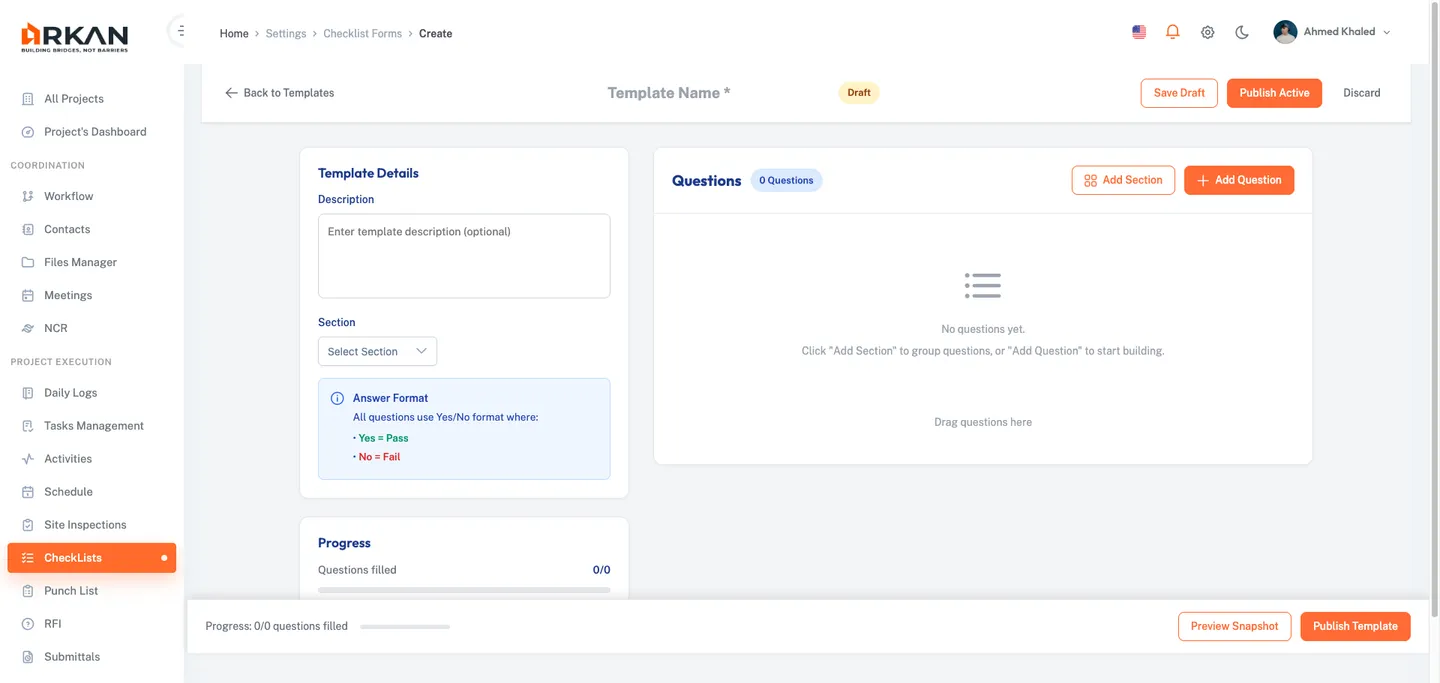1440x683 pixels.
Task: Click the settings gear icon
Action: pyautogui.click(x=1207, y=31)
